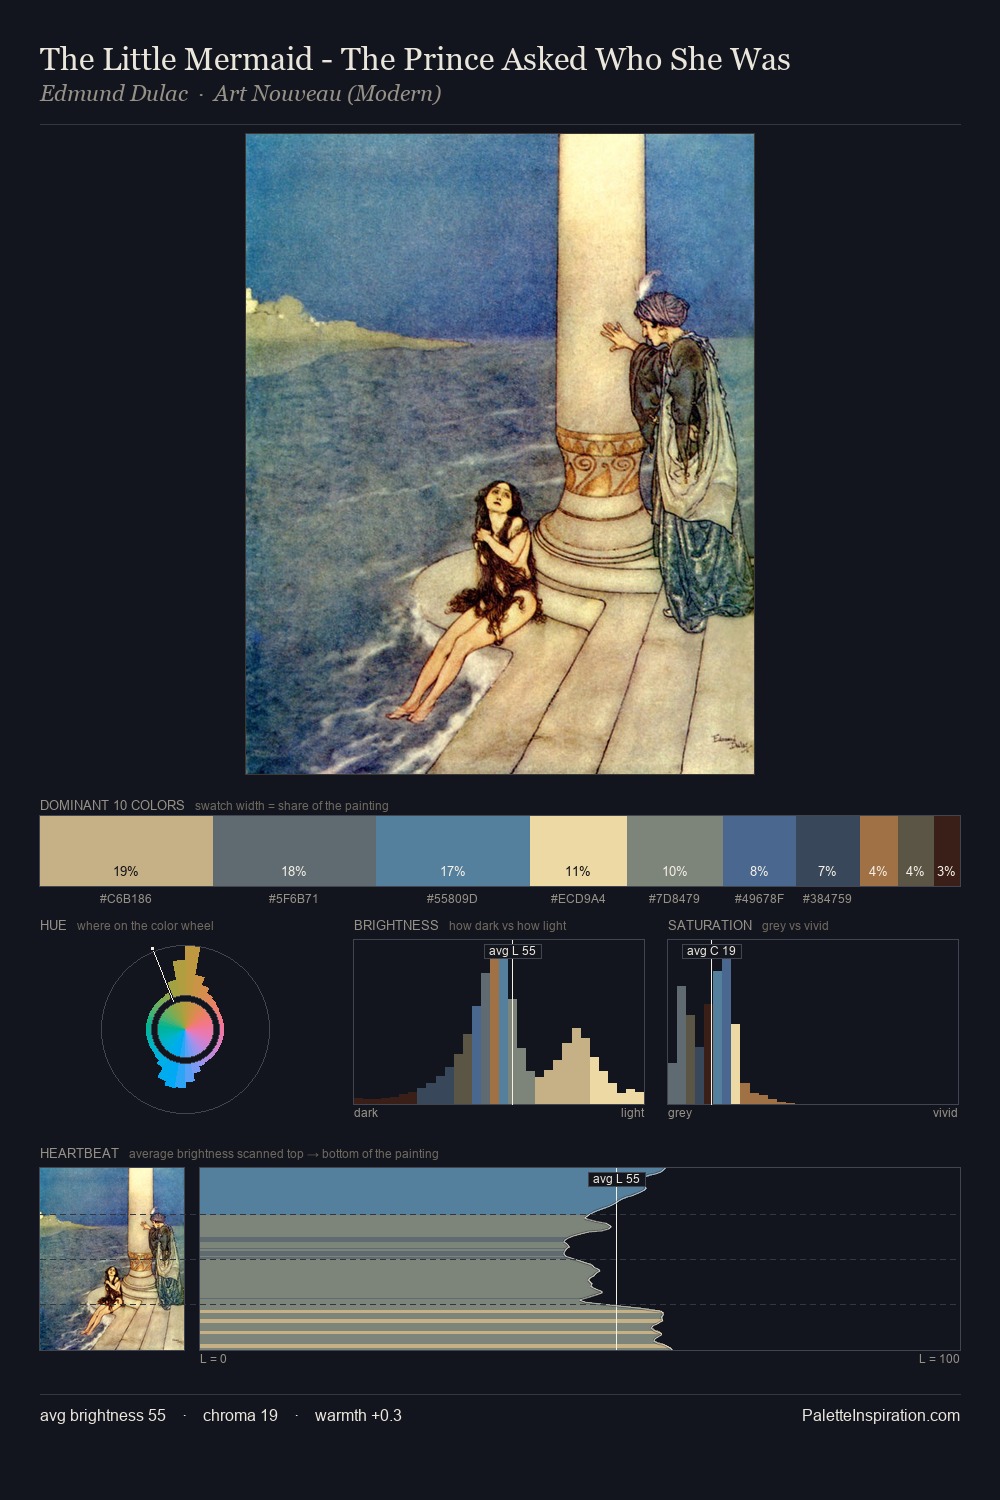Click the hex code #5F6B71 label

(294, 899)
